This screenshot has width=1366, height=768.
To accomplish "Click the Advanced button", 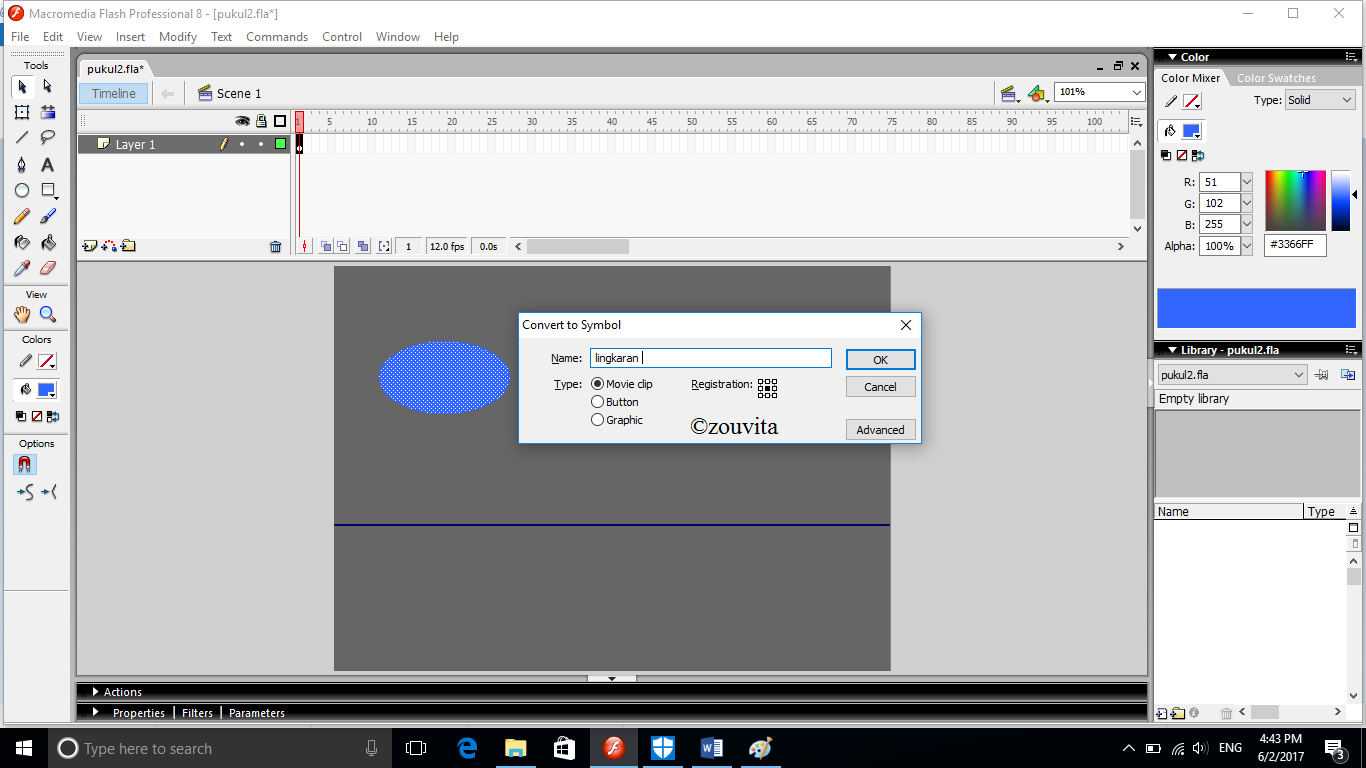I will click(880, 430).
